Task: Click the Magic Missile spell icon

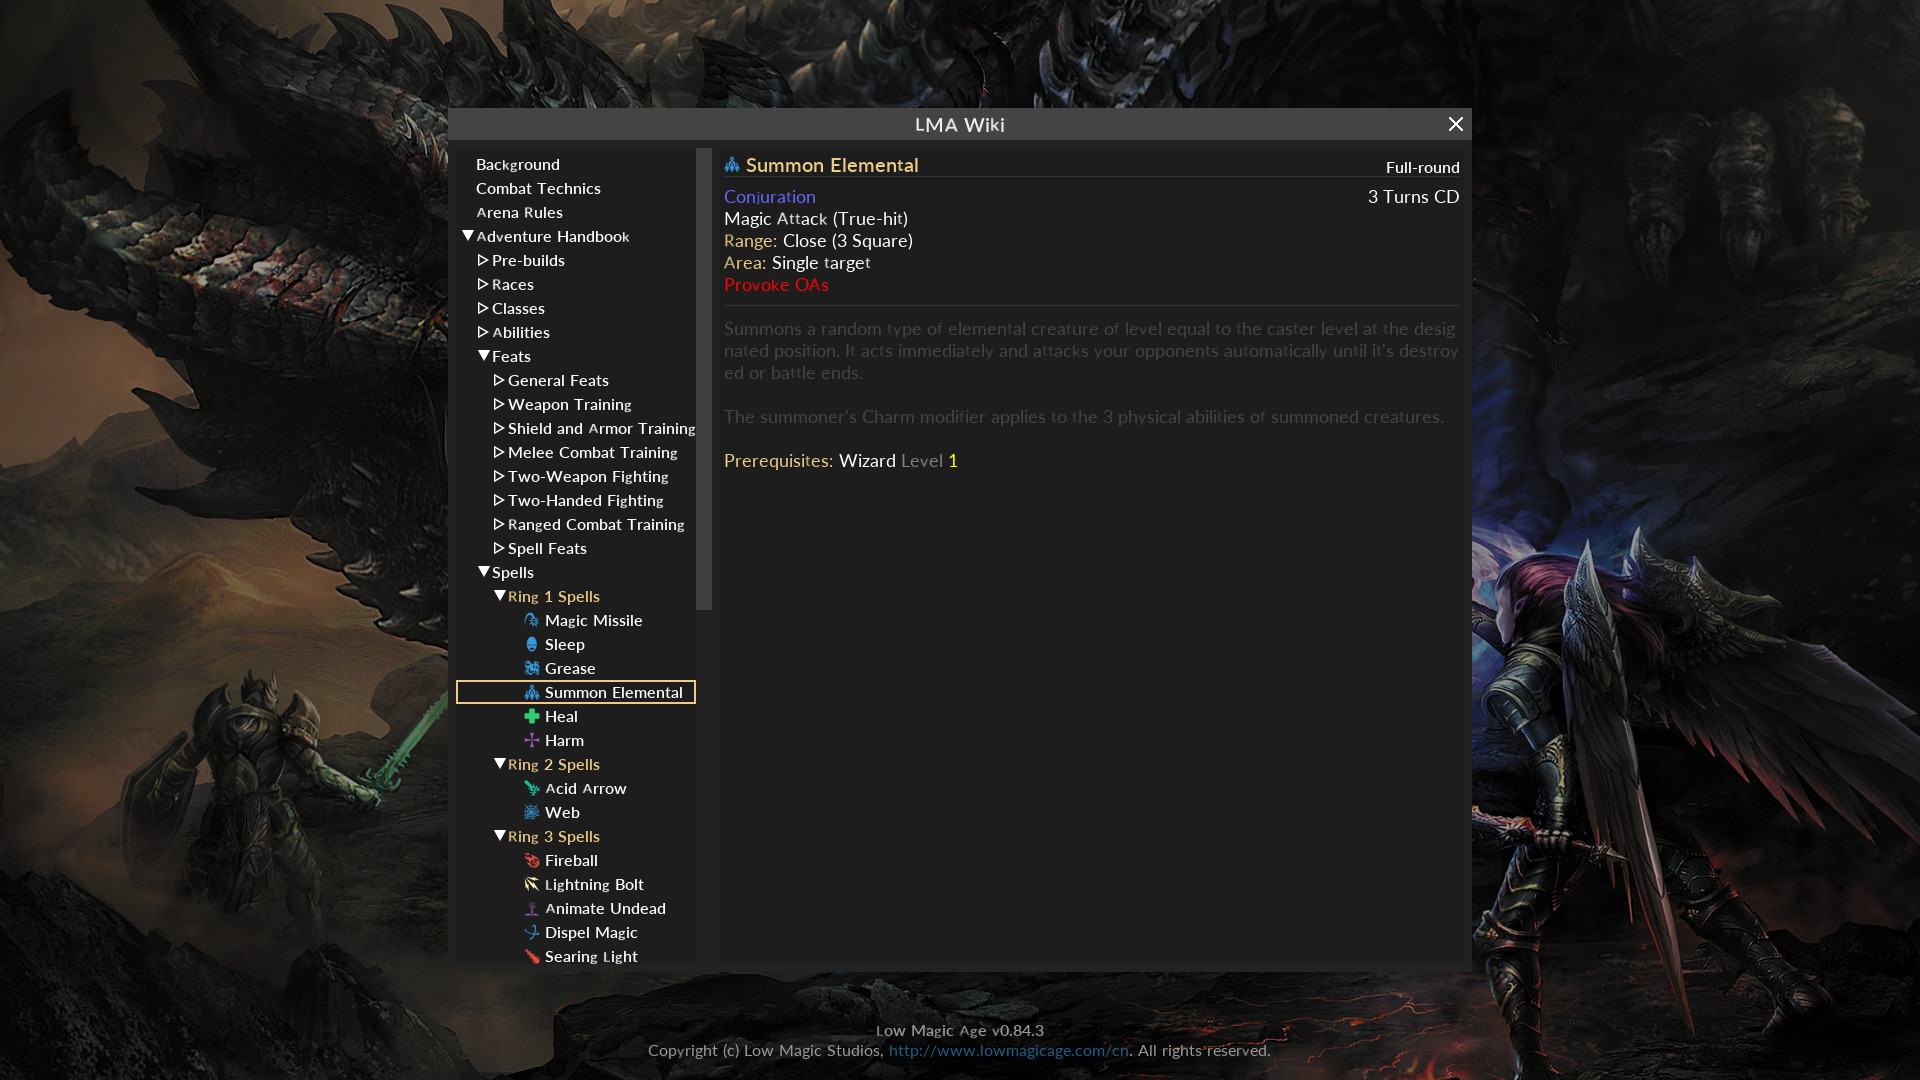Action: (x=532, y=620)
